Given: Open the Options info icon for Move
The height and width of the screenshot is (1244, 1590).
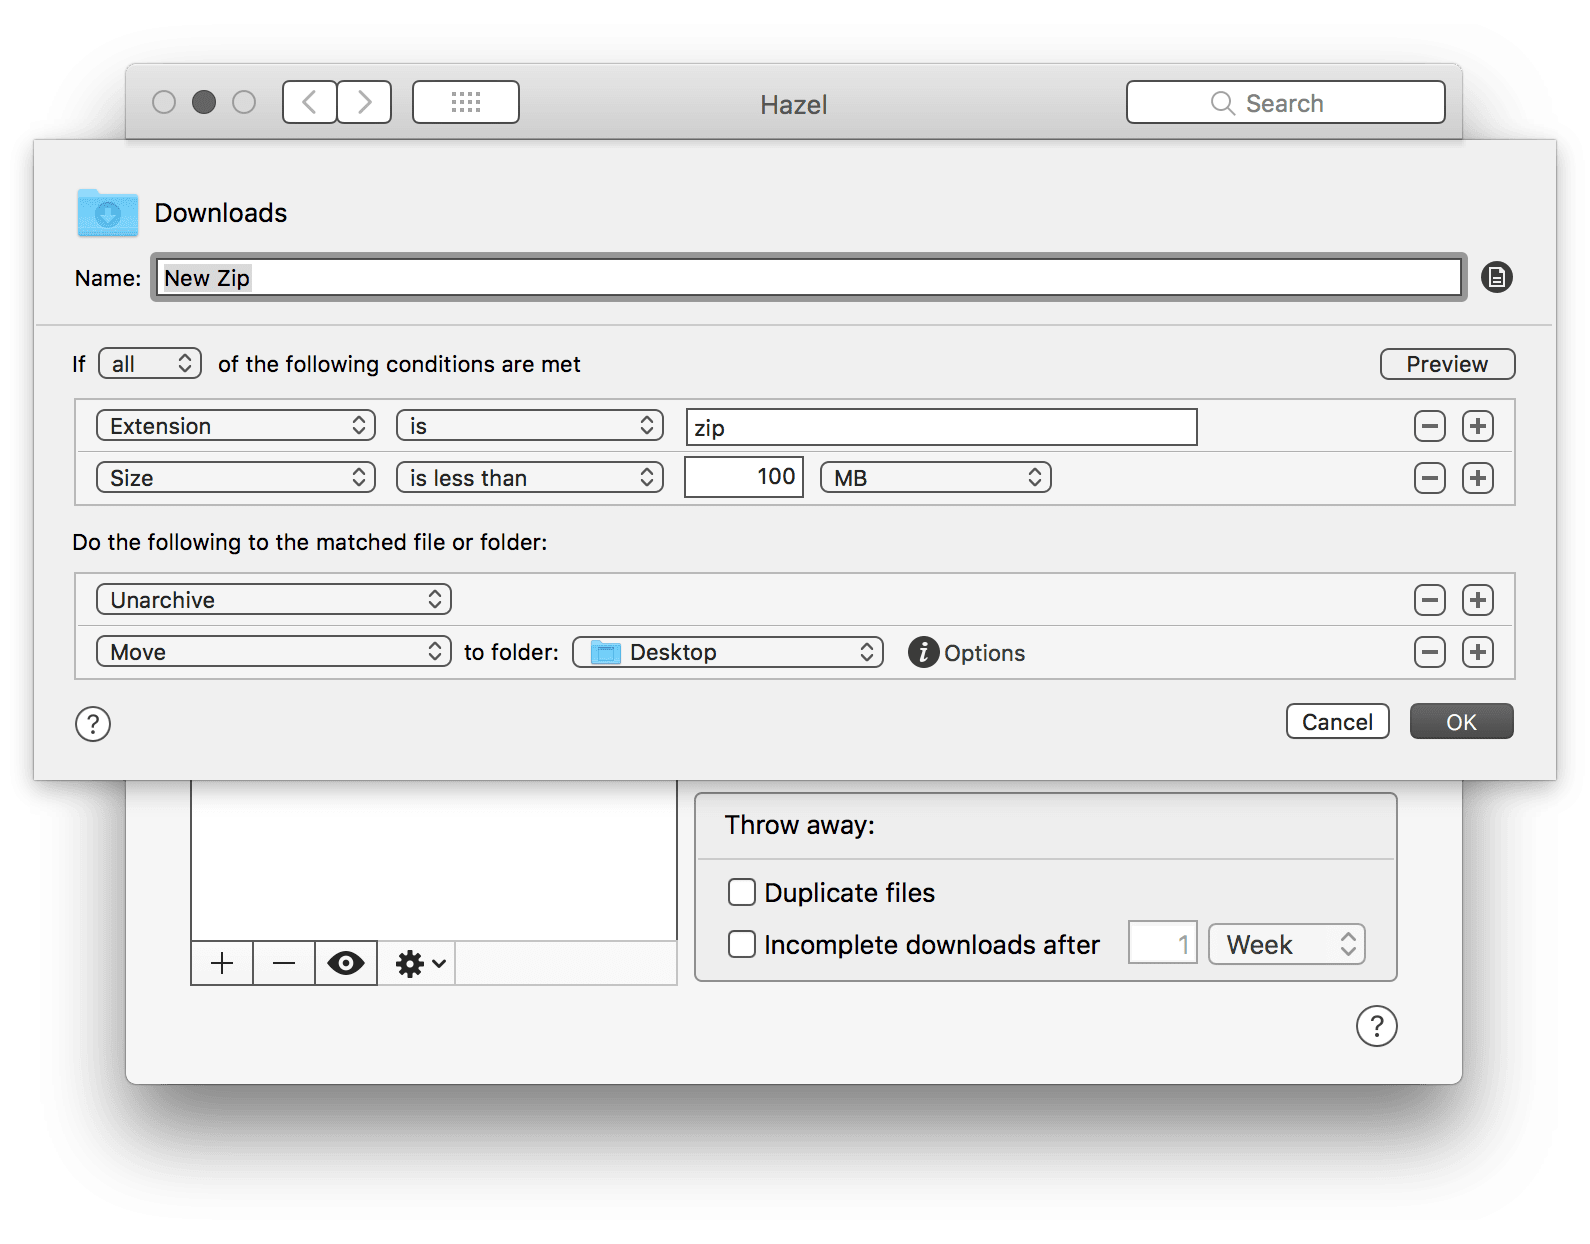Looking at the screenshot, I should 923,652.
